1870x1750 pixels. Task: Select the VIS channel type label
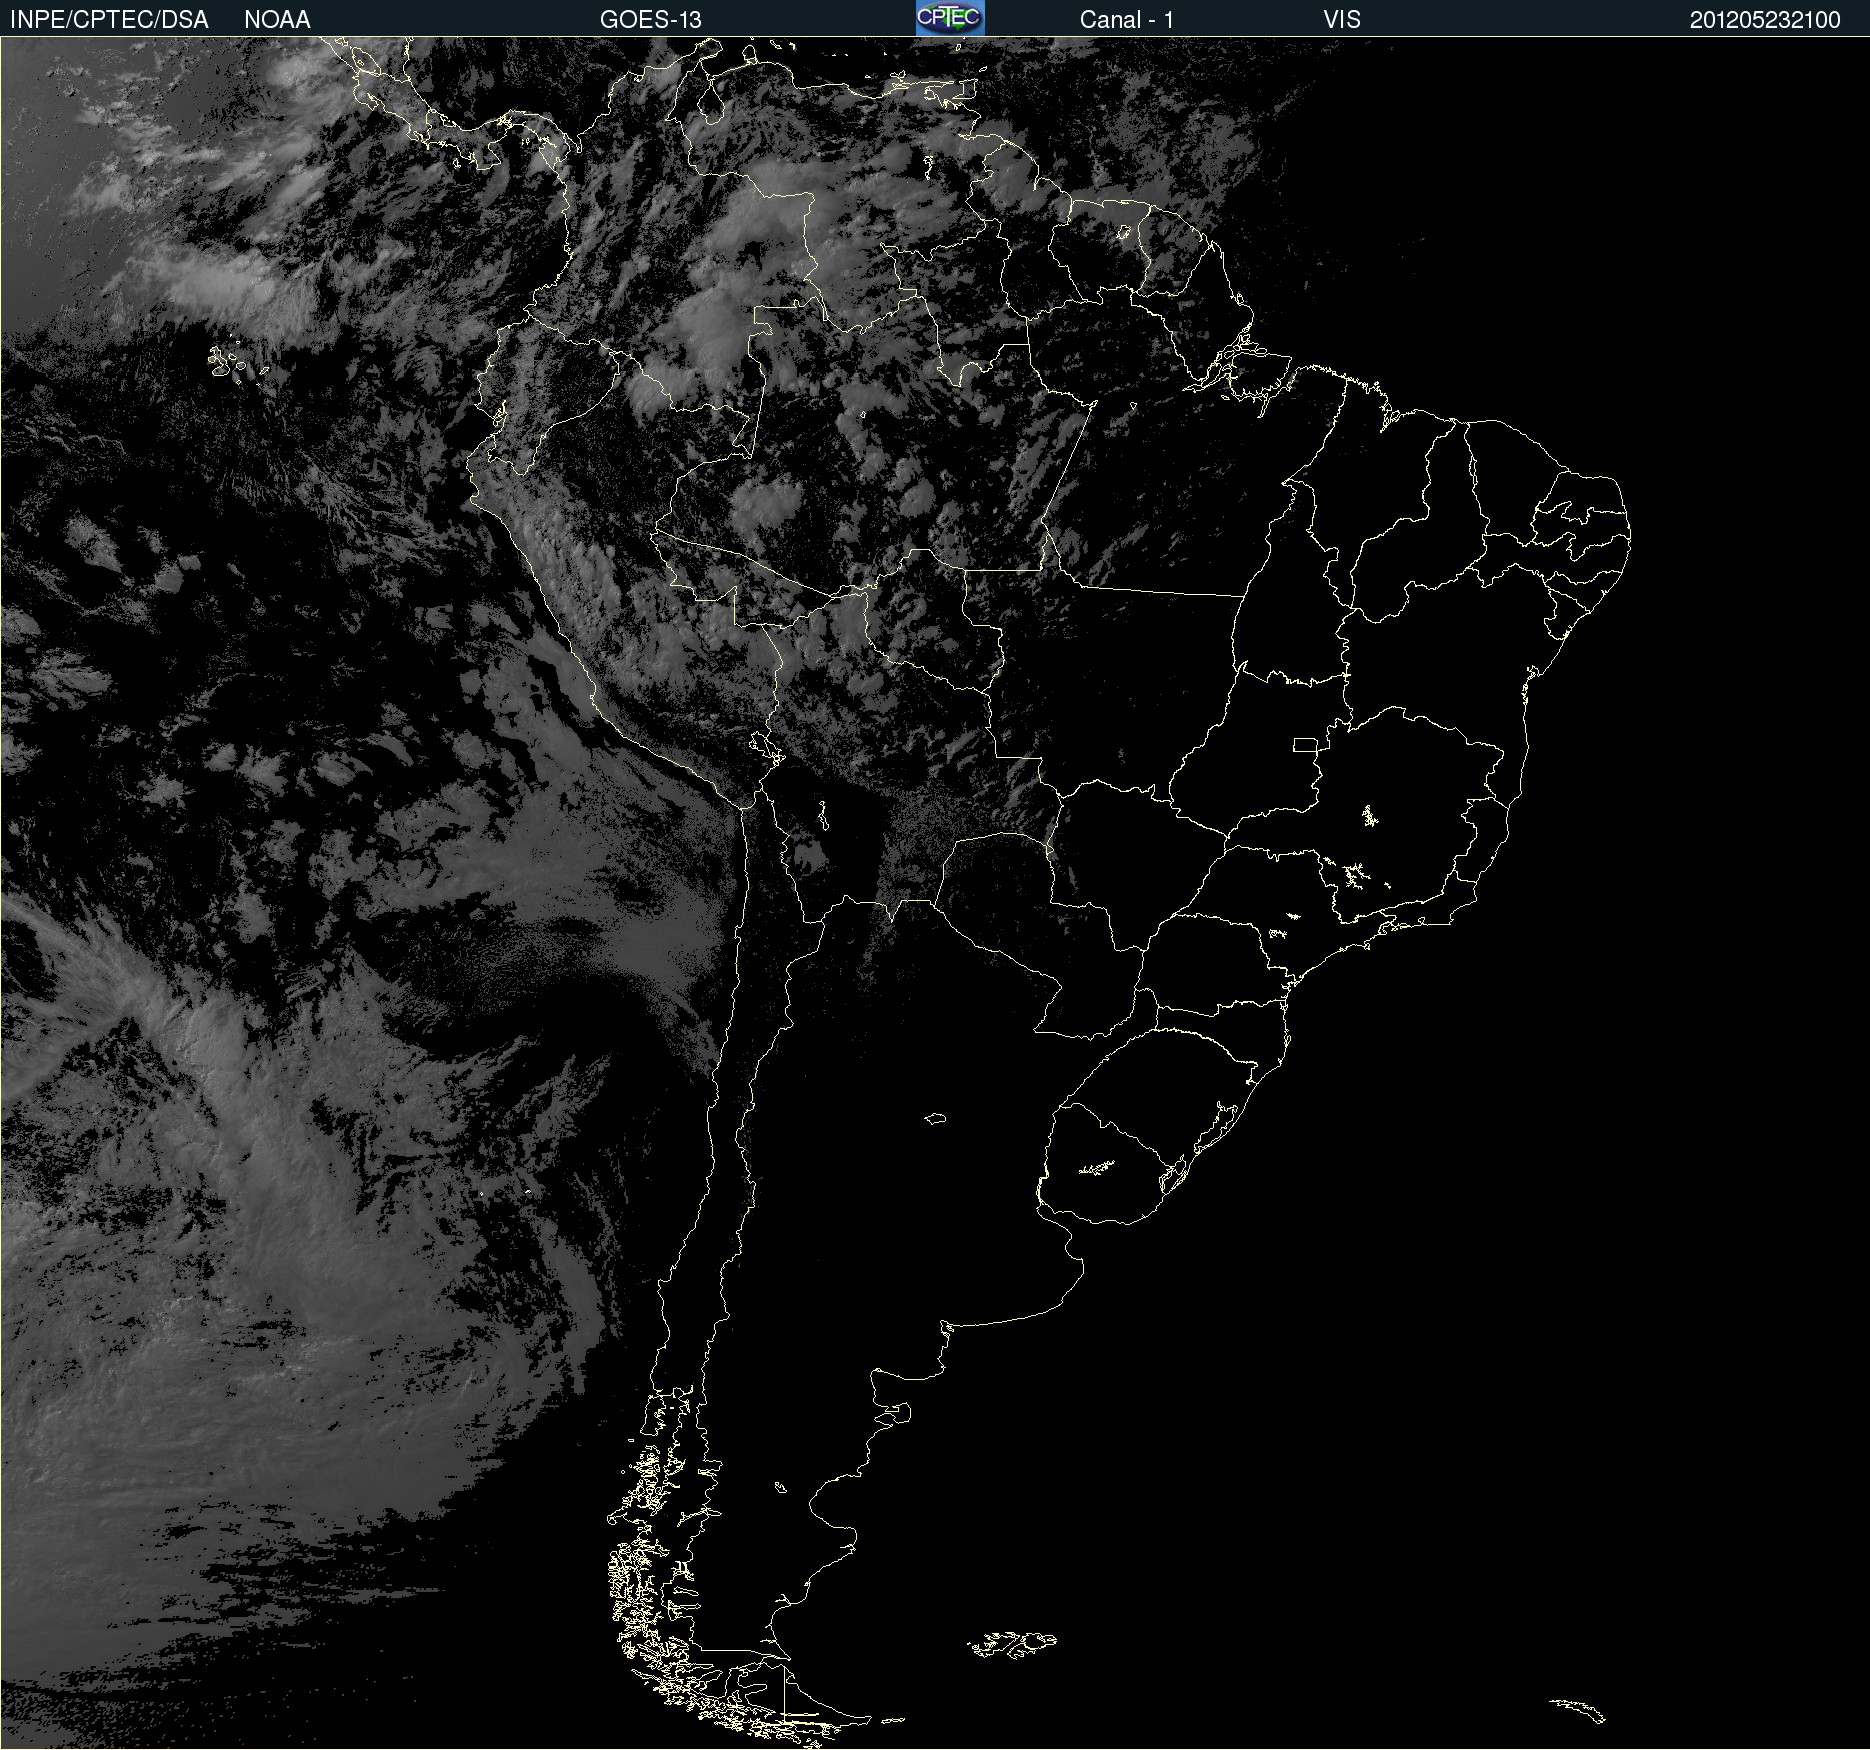tap(1342, 20)
